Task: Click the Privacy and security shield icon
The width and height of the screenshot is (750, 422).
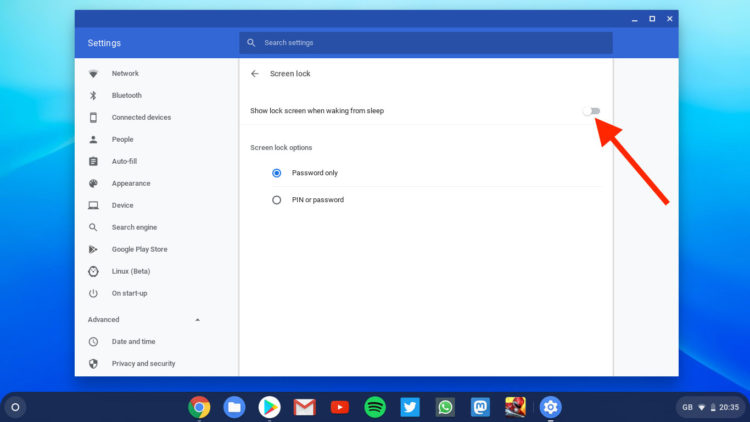Action: pos(93,364)
